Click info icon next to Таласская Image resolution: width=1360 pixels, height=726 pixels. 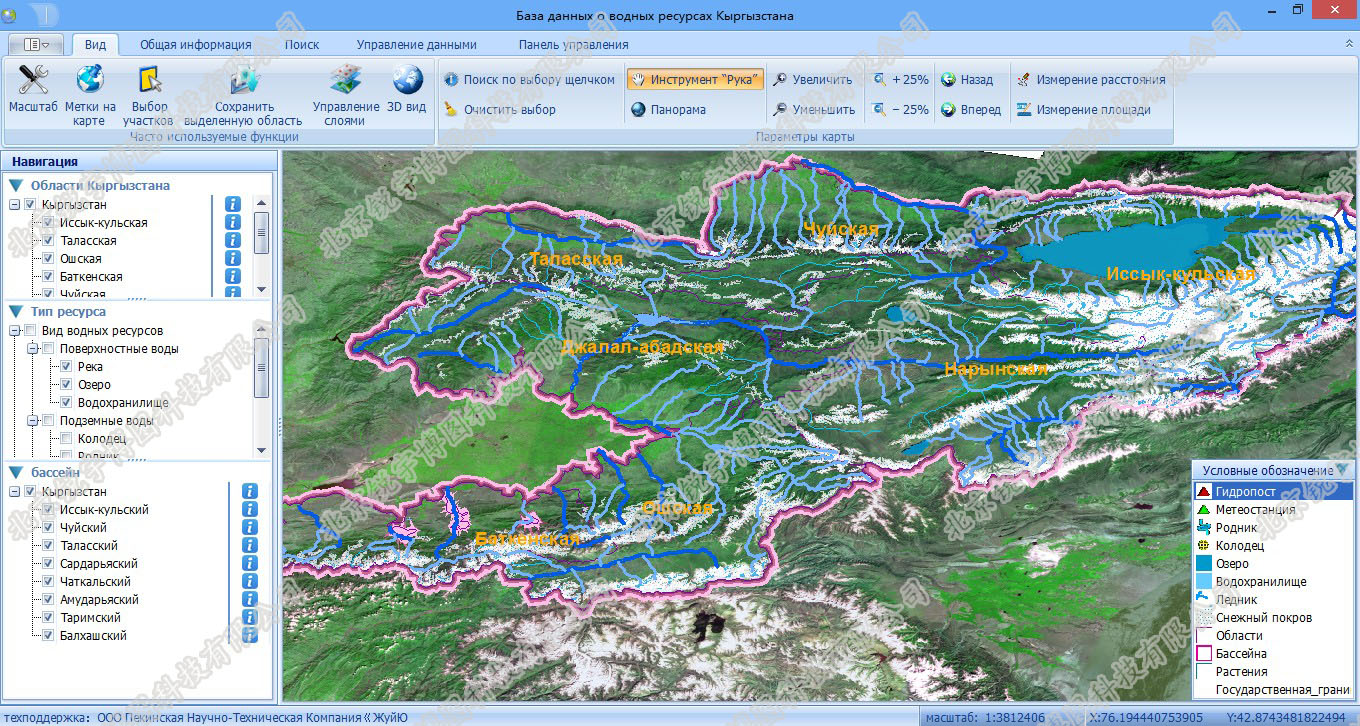point(233,240)
